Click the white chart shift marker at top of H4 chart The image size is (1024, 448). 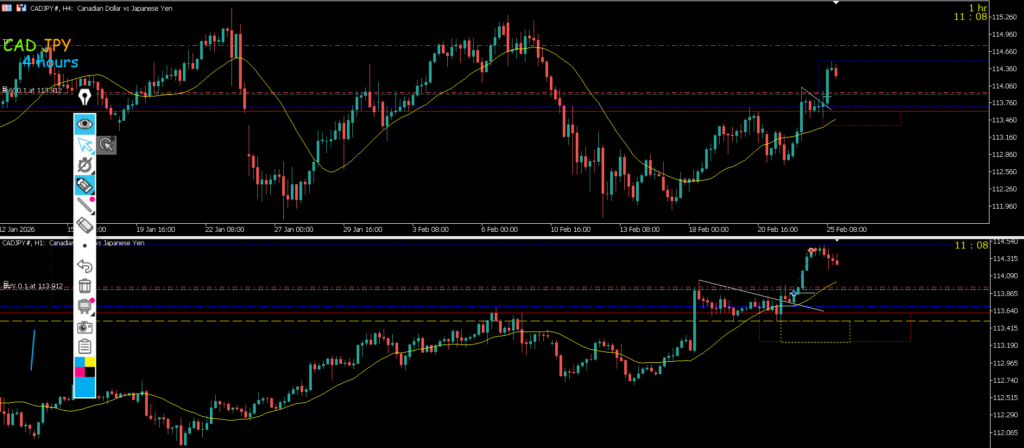click(835, 3)
